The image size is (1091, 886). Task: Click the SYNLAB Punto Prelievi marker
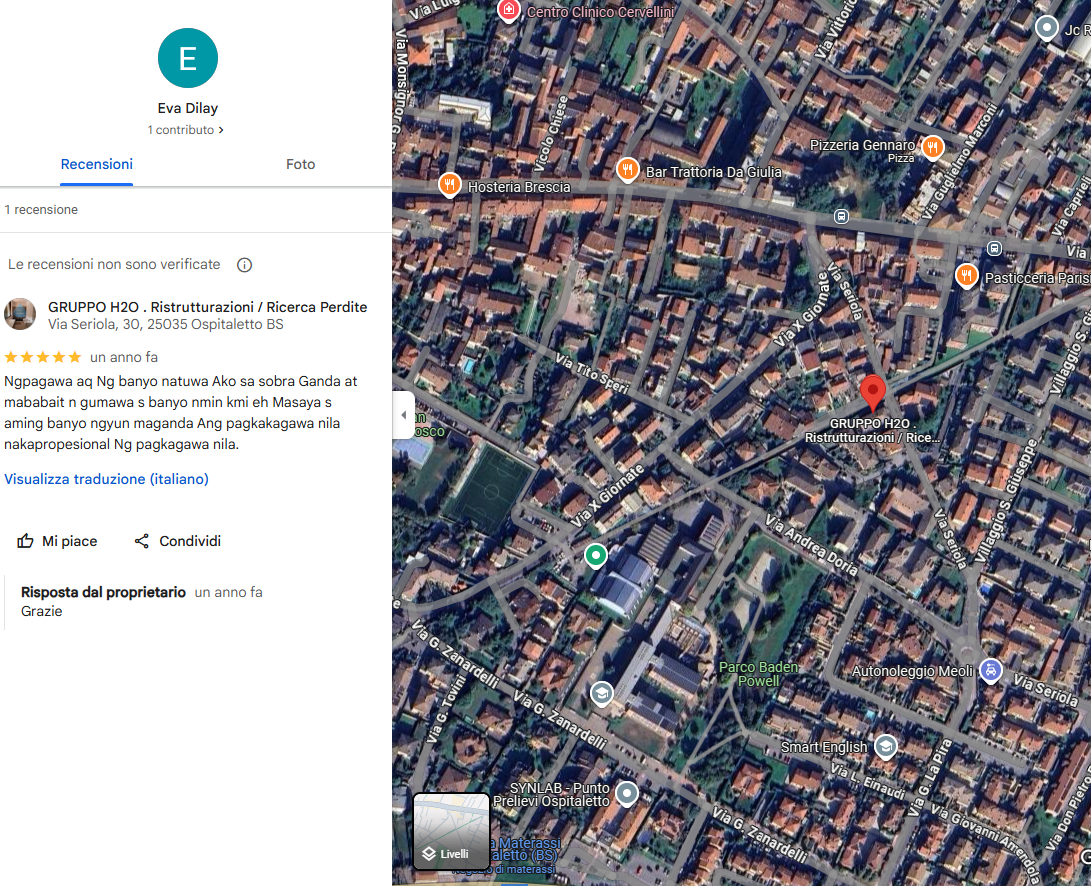627,793
